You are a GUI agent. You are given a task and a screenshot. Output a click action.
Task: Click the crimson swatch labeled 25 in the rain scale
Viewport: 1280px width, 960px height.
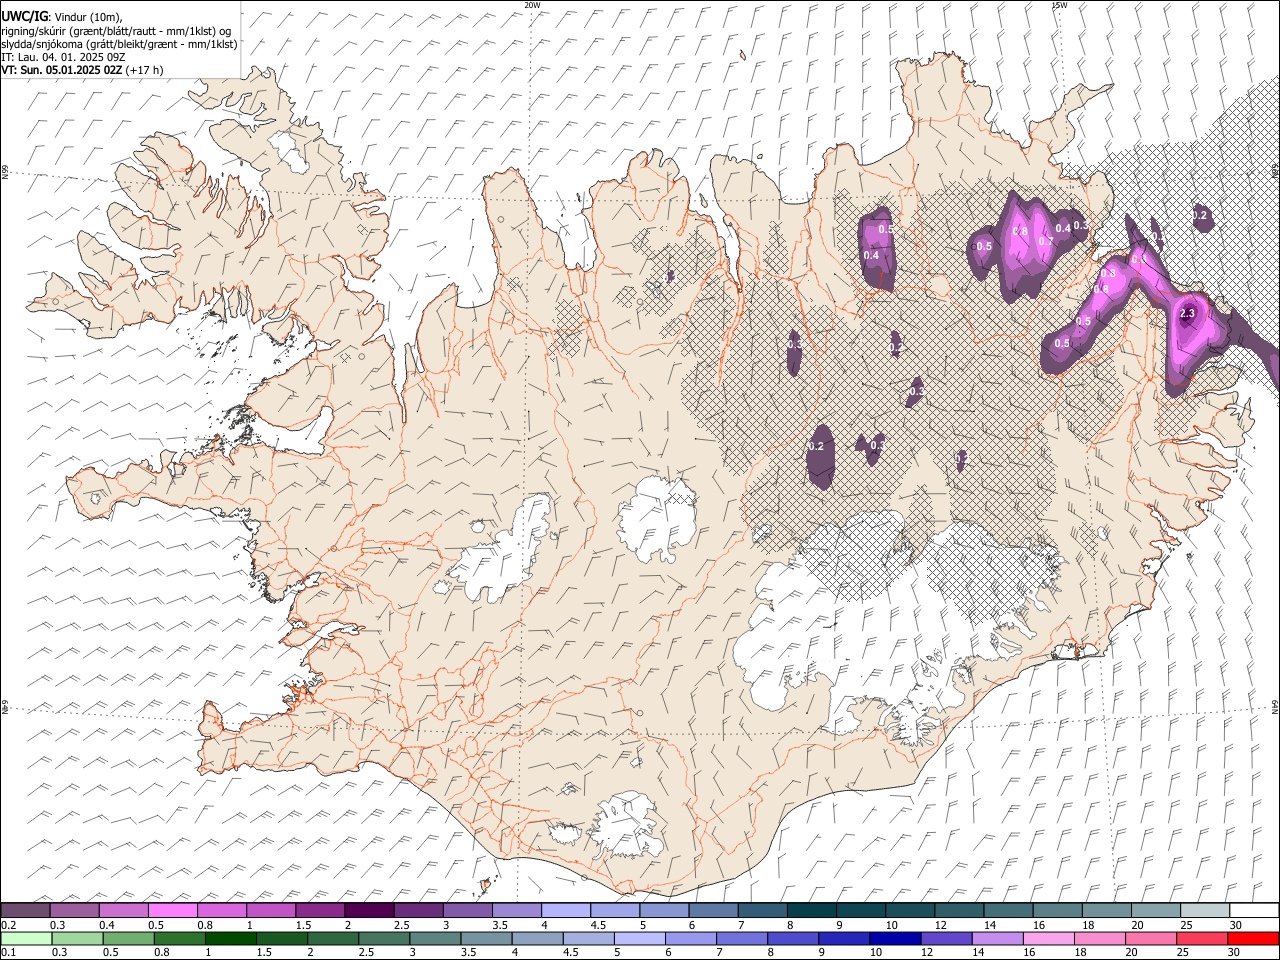[x=1202, y=939]
